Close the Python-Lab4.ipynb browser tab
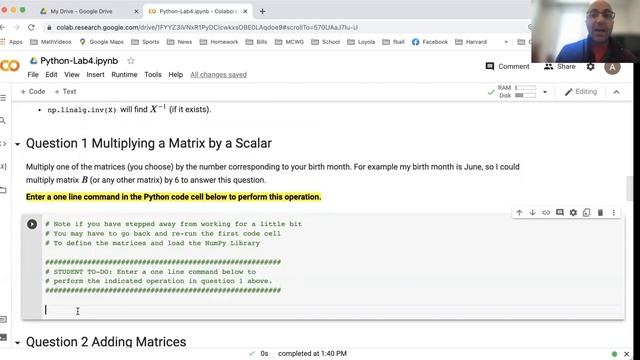 point(245,11)
